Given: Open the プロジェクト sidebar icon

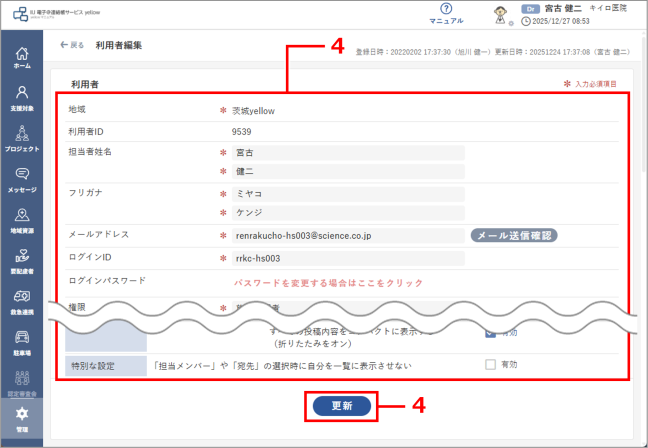Looking at the screenshot, I should 21,136.
